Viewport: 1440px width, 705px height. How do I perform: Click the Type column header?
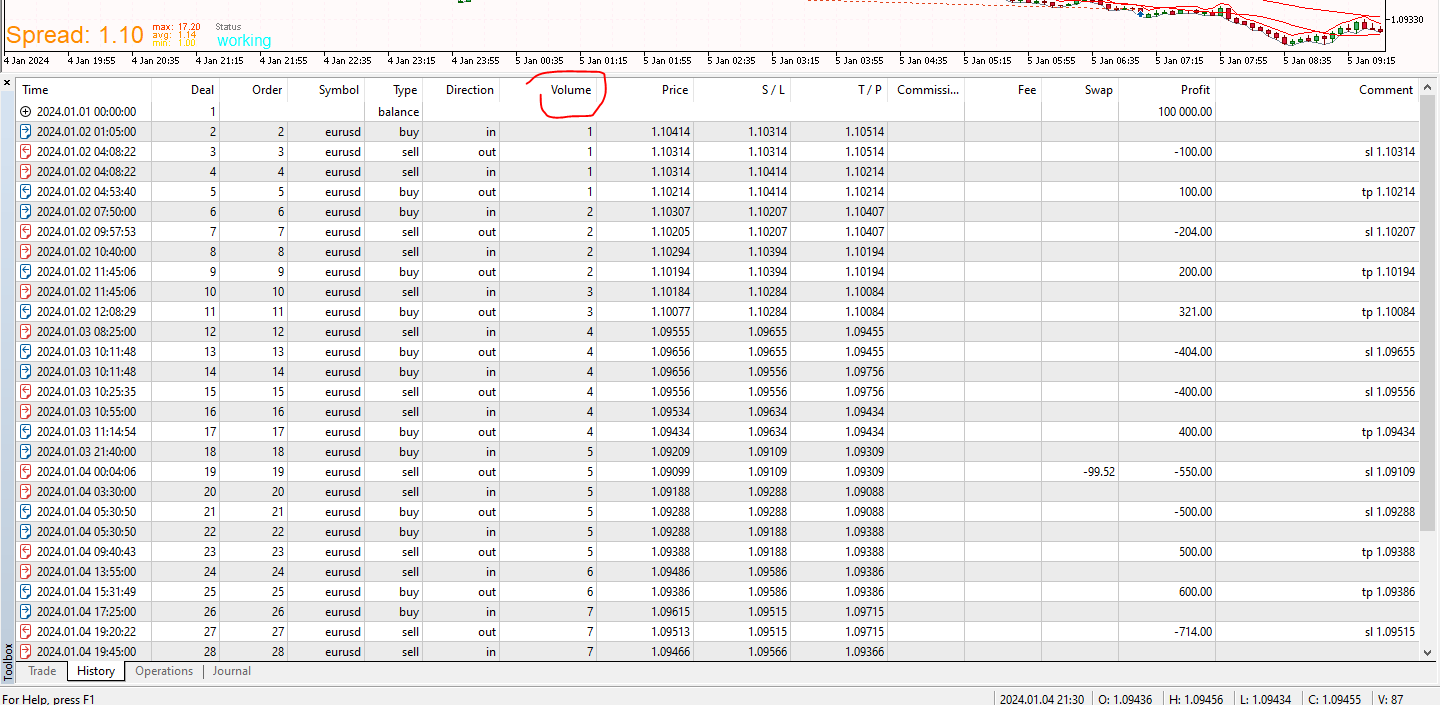pos(394,90)
